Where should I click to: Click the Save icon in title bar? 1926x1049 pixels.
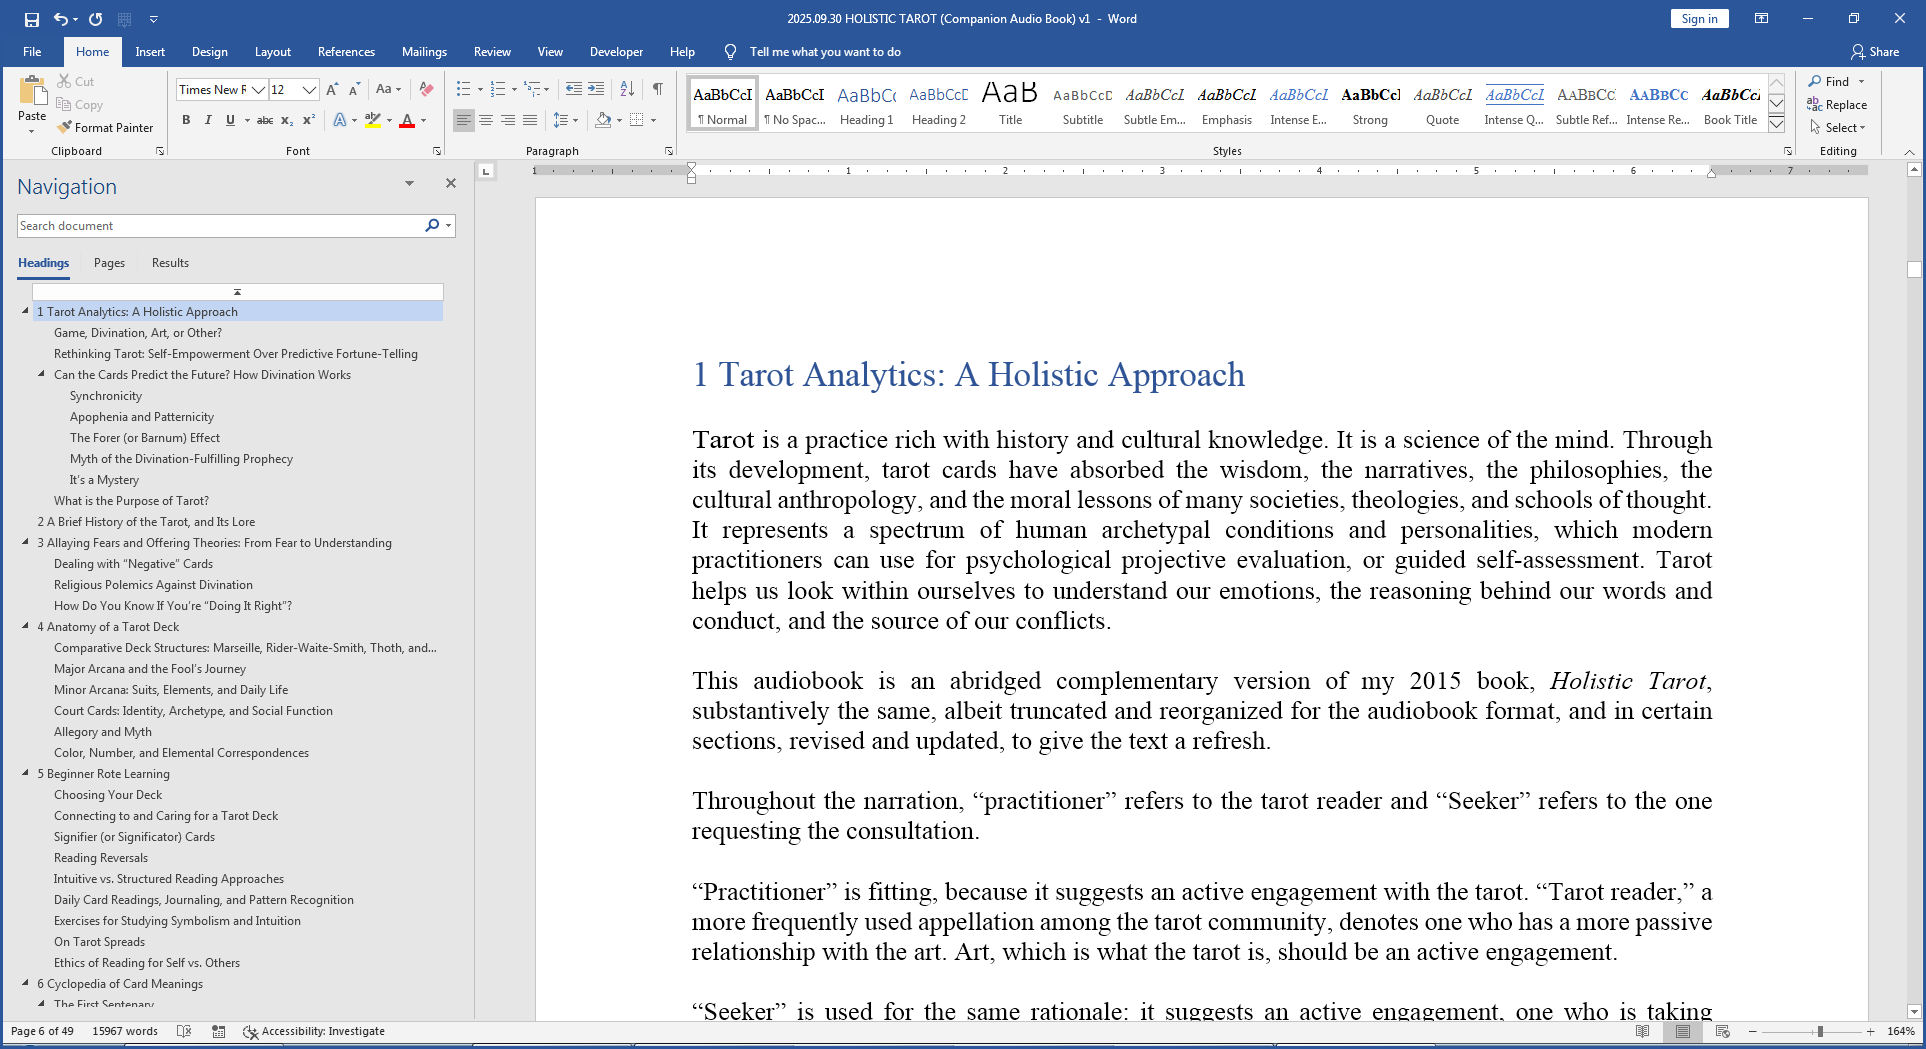pyautogui.click(x=32, y=19)
